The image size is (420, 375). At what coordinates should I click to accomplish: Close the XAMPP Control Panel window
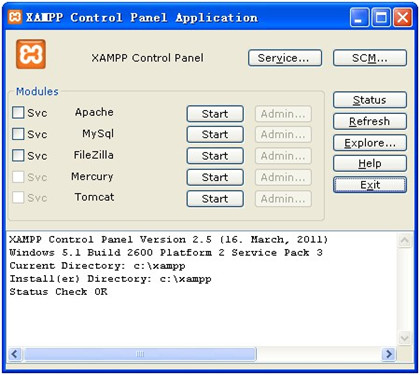coord(402,17)
